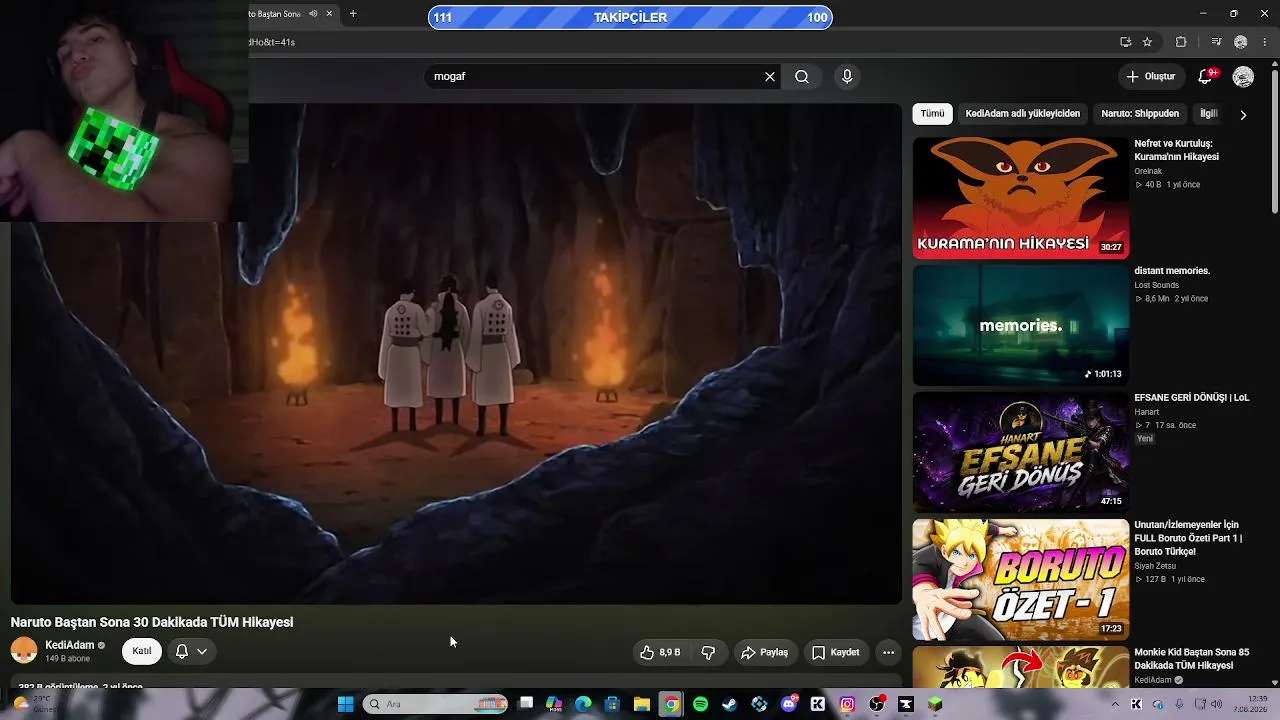Open the Siyah Zetsu channel name
The image size is (1280, 720).
1155,566
